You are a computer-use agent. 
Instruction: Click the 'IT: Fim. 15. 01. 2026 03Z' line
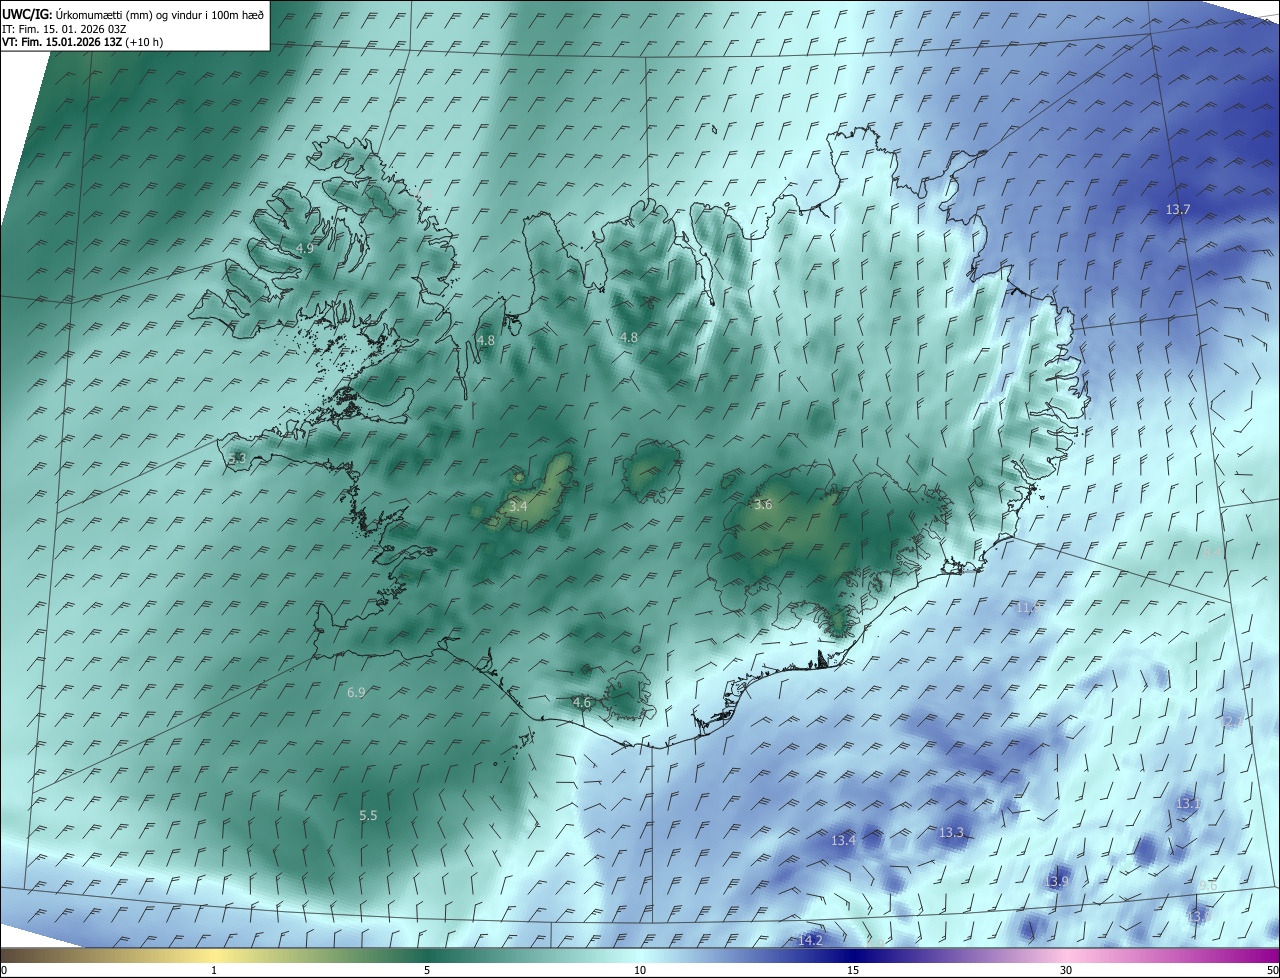click(63, 29)
